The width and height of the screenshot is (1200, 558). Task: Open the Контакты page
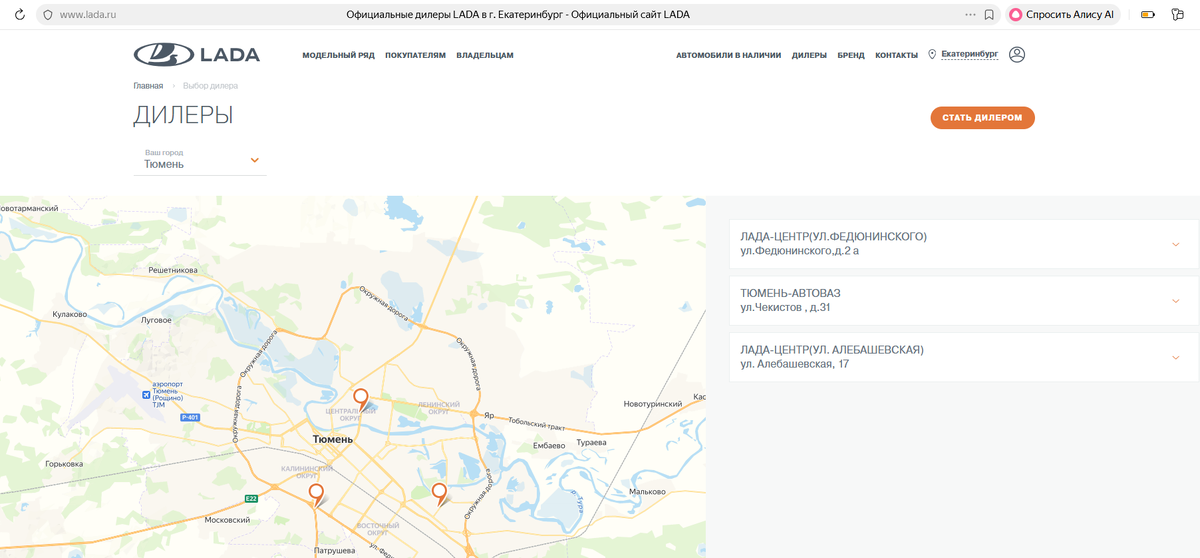(896, 56)
